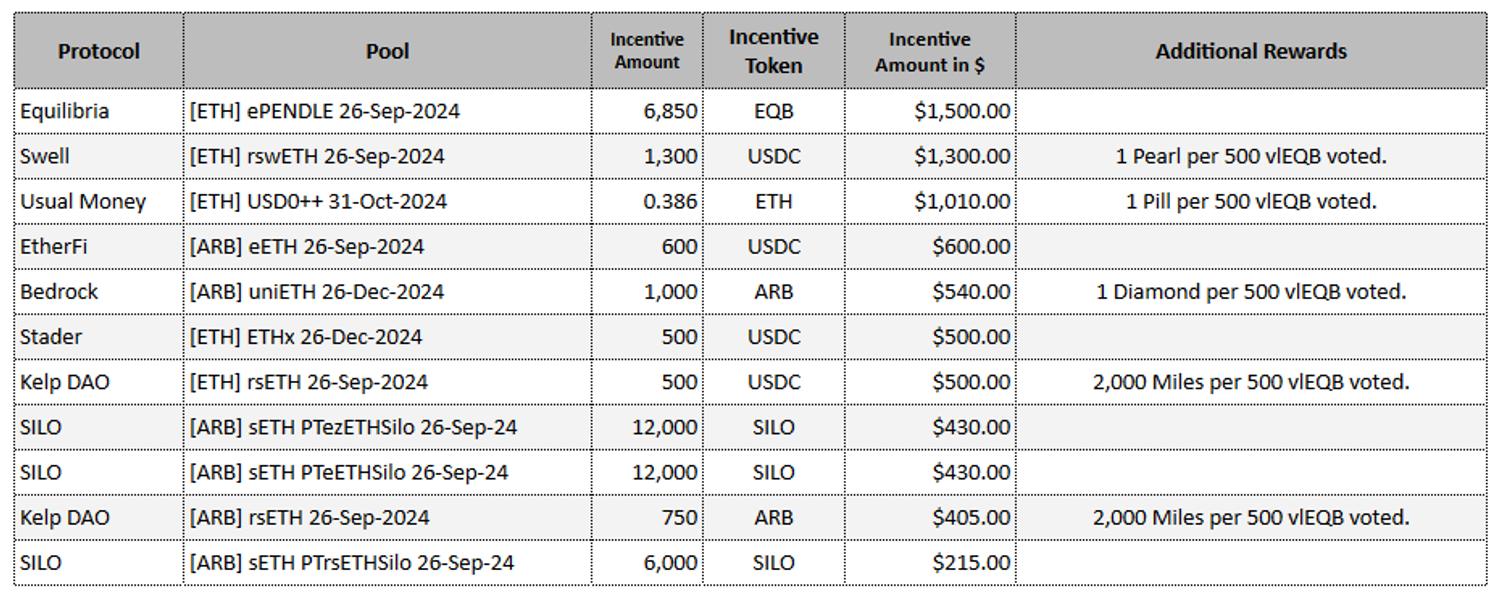1500x598 pixels.
Task: Click the Additional Rewards column header
Action: (1250, 51)
